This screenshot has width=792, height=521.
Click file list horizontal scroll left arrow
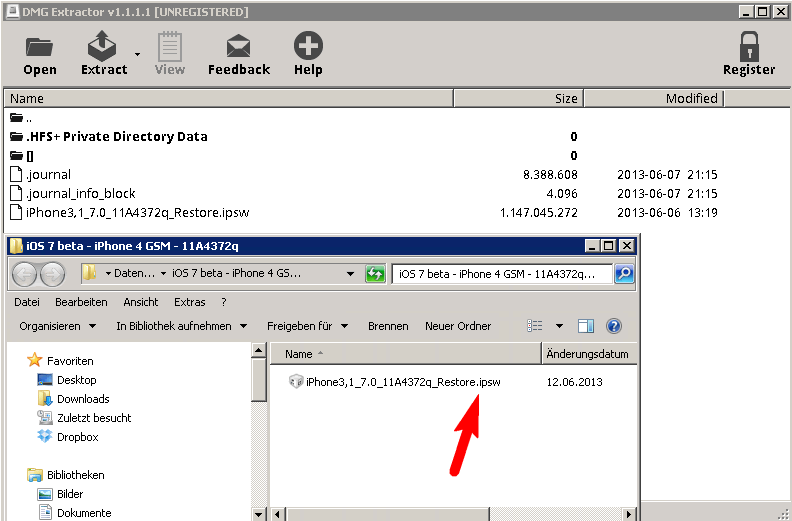click(x=277, y=514)
